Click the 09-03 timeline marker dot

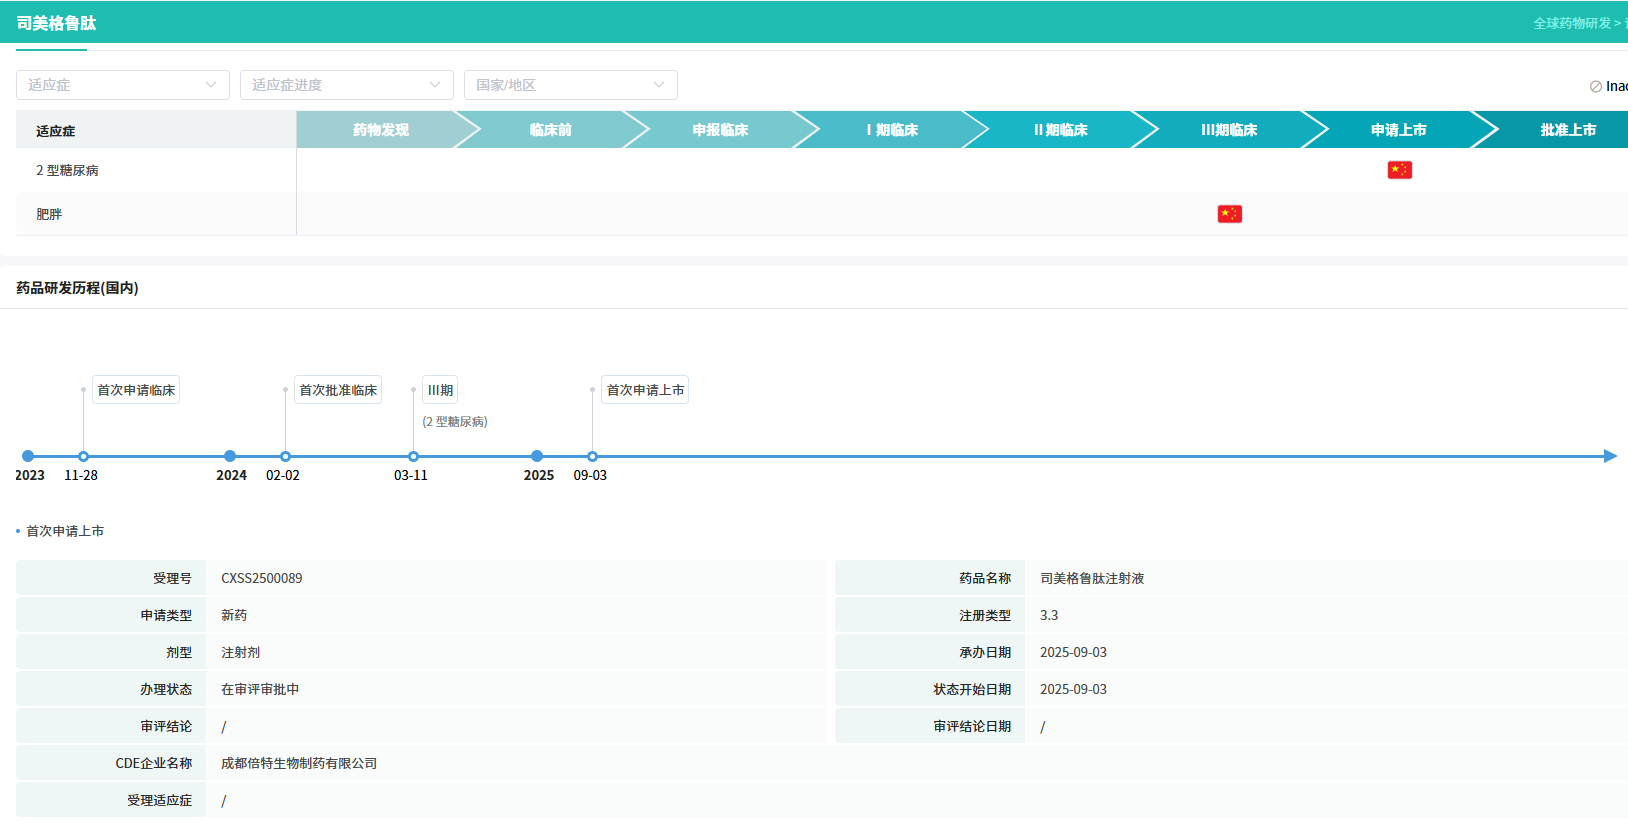(592, 456)
